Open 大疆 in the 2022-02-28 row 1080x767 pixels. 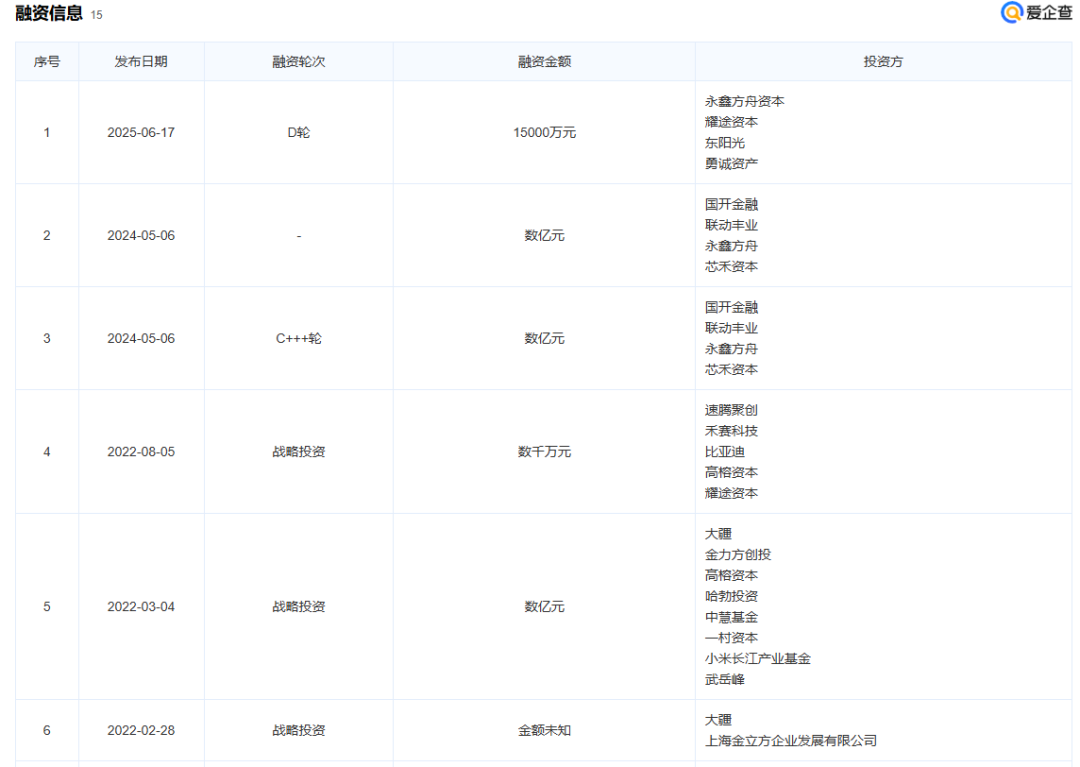tap(718, 719)
